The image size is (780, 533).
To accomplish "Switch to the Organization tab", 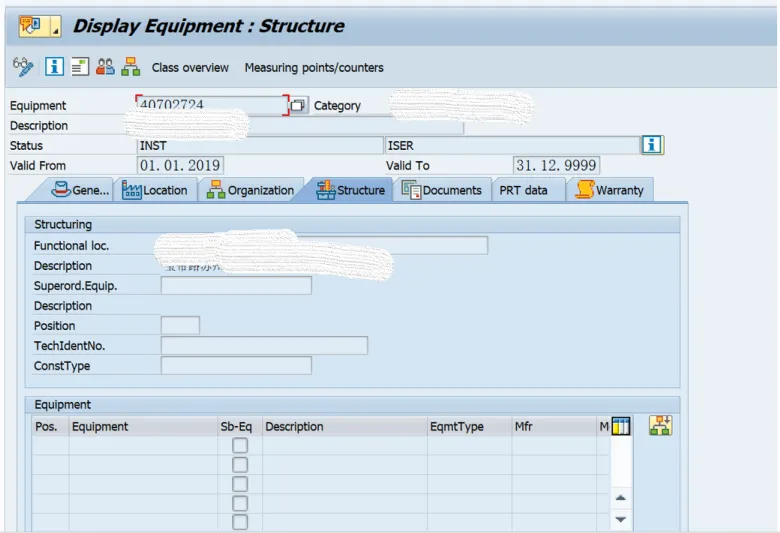I will [250, 190].
